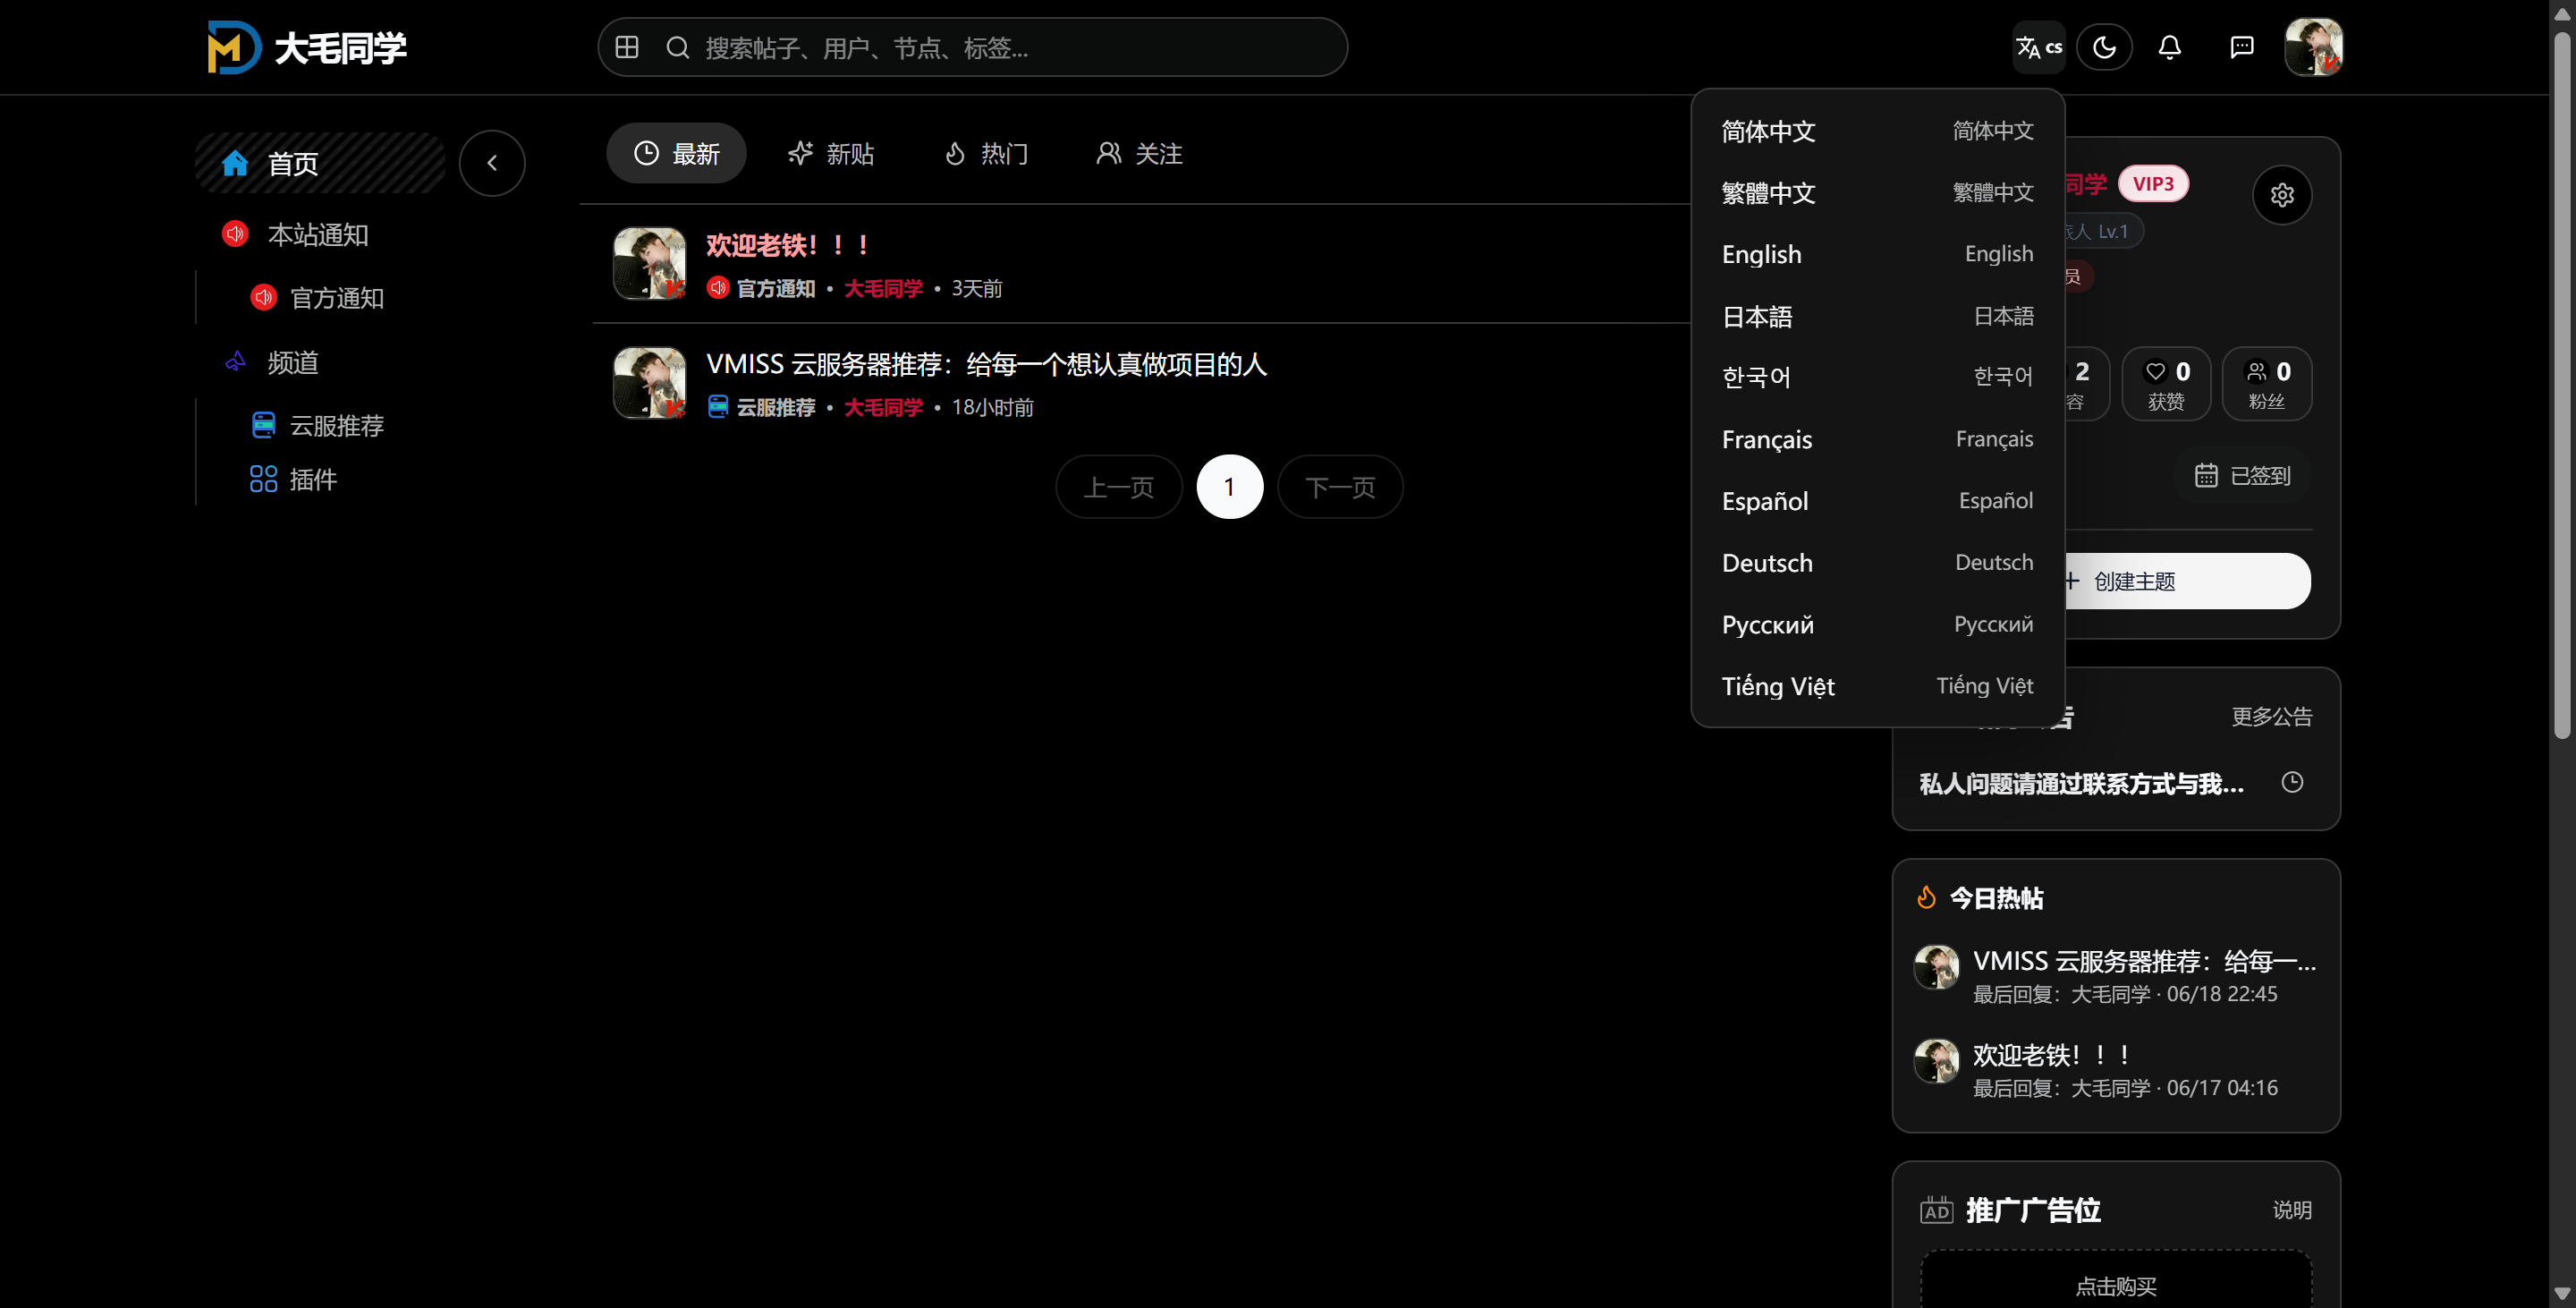The width and height of the screenshot is (2576, 1308).
Task: Switch to 新贴 tab
Action: pyautogui.click(x=830, y=153)
